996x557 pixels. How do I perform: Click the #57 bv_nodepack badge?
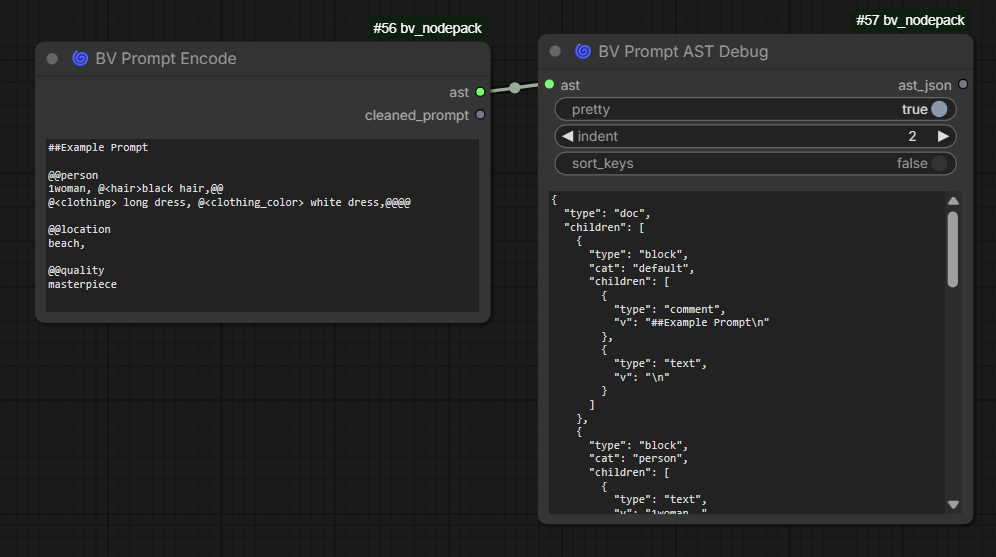910,20
